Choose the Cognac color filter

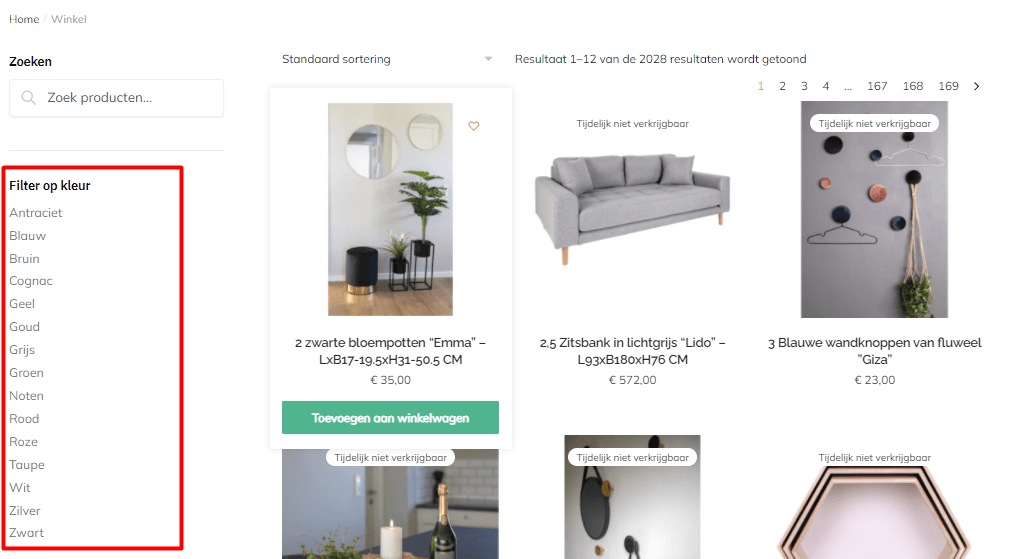point(30,281)
